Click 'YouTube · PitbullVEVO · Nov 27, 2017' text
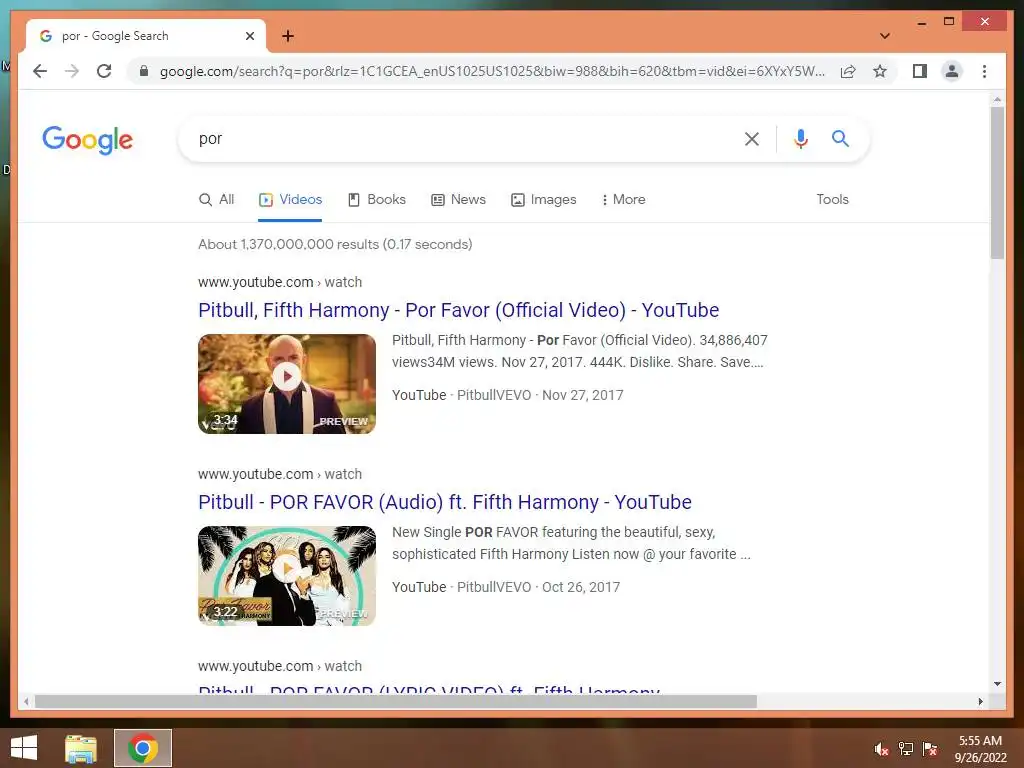The image size is (1024, 768). click(x=507, y=395)
